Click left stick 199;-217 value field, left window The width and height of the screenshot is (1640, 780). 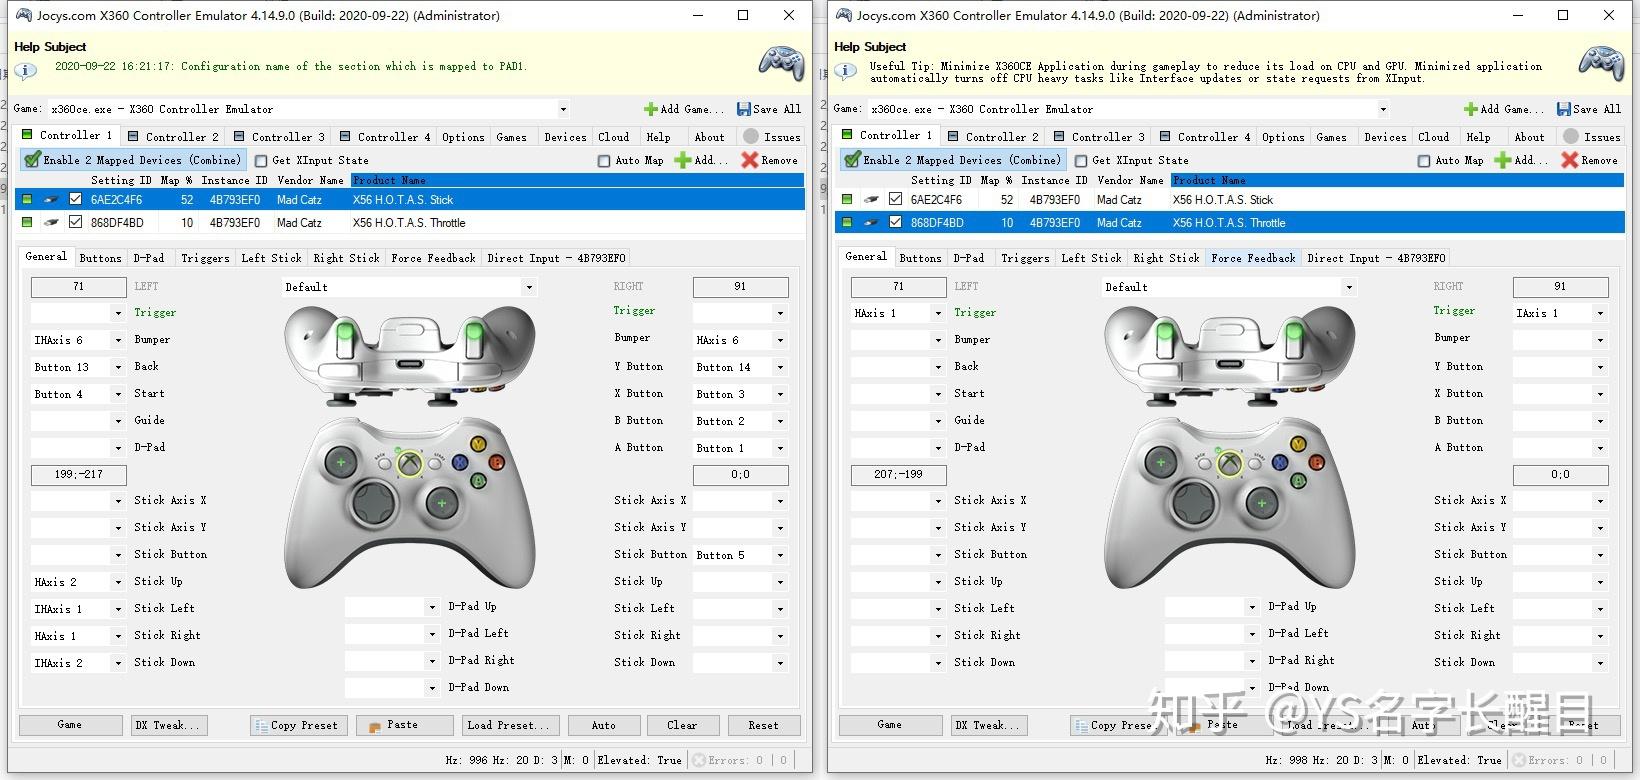coord(79,475)
